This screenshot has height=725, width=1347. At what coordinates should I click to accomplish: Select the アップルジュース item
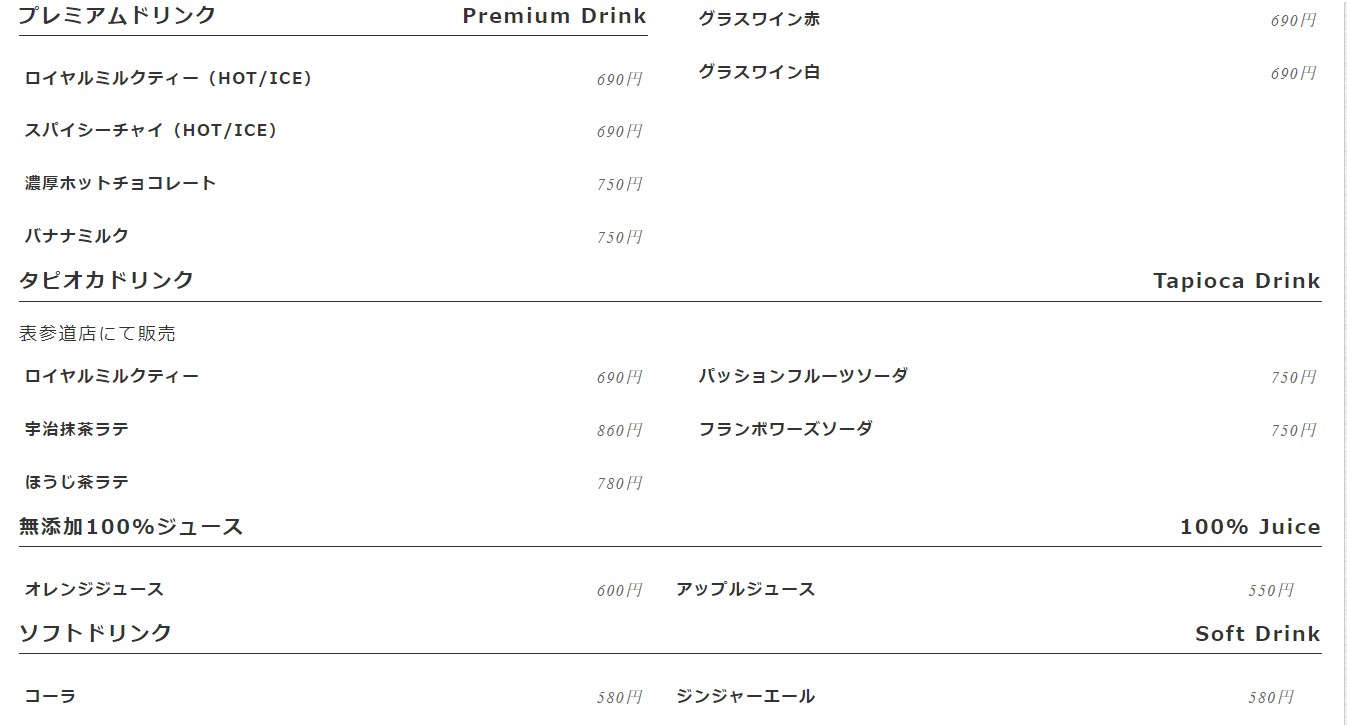point(745,590)
